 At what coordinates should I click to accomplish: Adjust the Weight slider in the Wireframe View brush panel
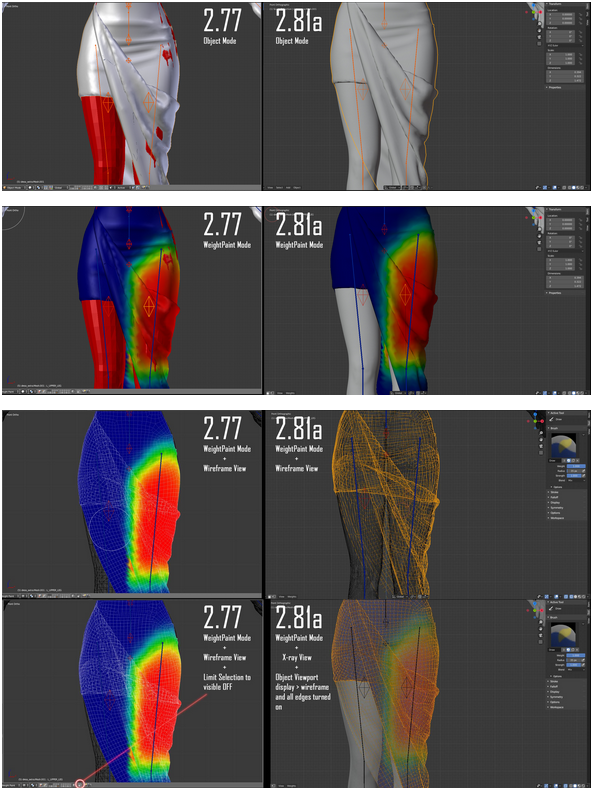[x=576, y=466]
